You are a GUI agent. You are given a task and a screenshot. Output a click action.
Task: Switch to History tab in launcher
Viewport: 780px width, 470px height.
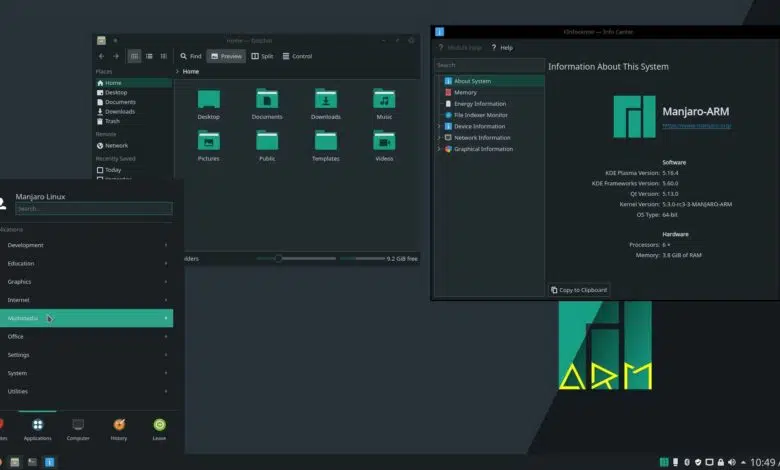(119, 429)
